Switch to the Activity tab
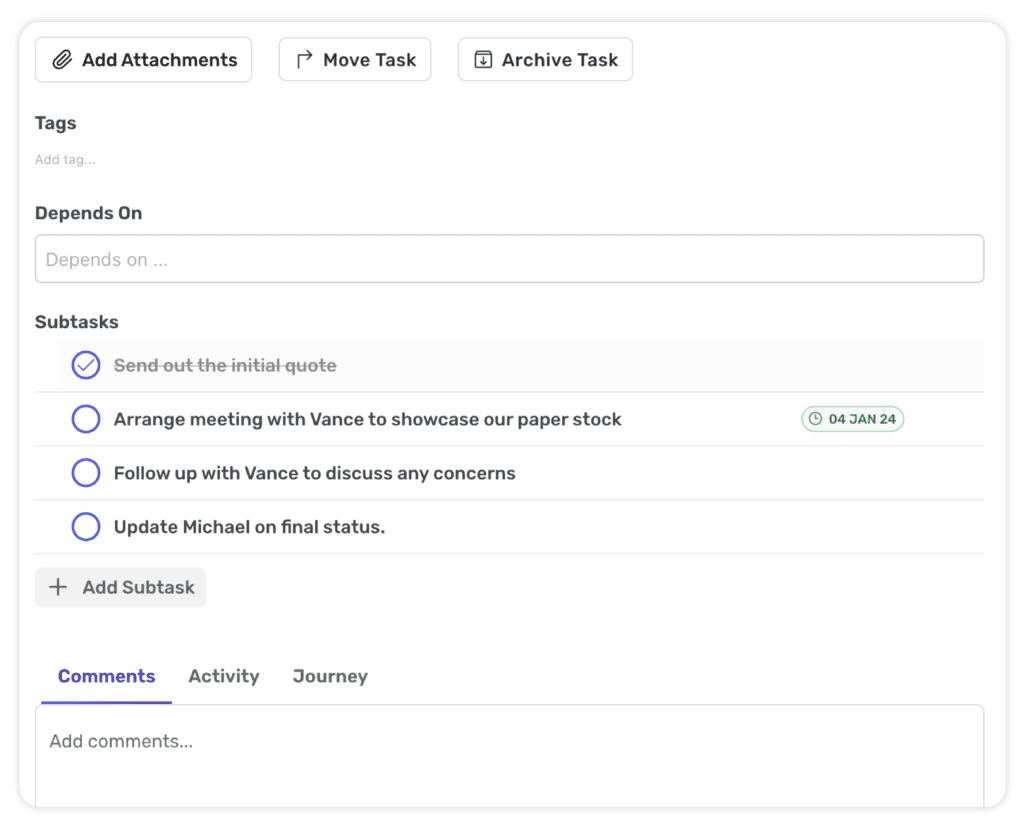 click(x=223, y=676)
